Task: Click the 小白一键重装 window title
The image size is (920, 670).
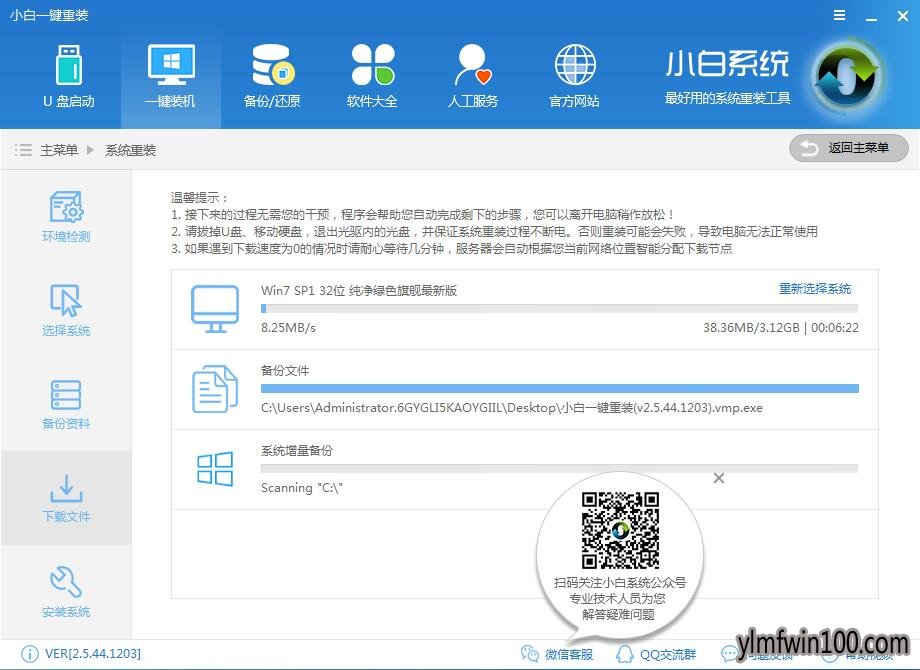Action: click(x=49, y=15)
